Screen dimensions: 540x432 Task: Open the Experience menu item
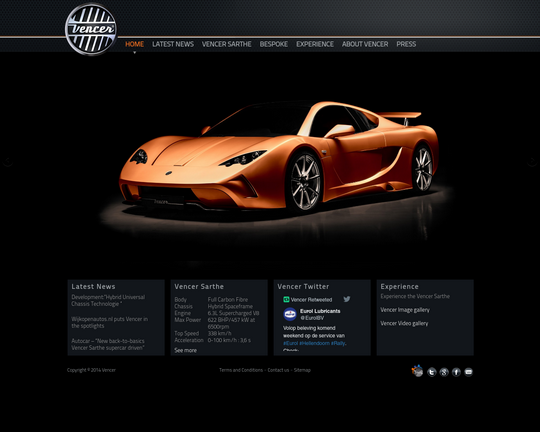[x=315, y=44]
